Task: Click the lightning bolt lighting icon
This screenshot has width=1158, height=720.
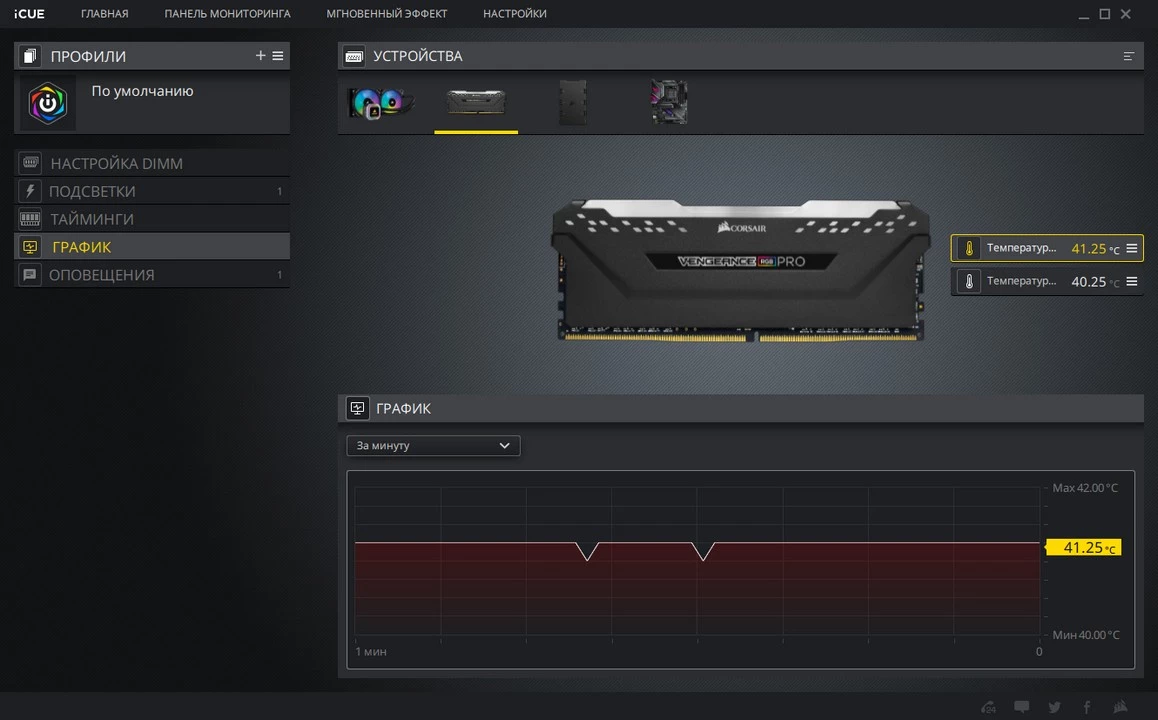Action: [x=30, y=191]
